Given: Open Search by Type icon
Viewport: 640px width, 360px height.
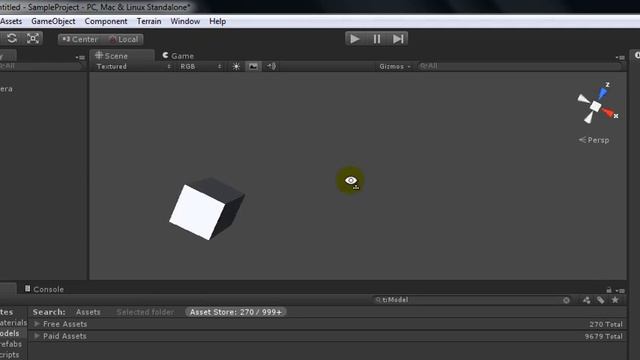Looking at the screenshot, I should [587, 300].
